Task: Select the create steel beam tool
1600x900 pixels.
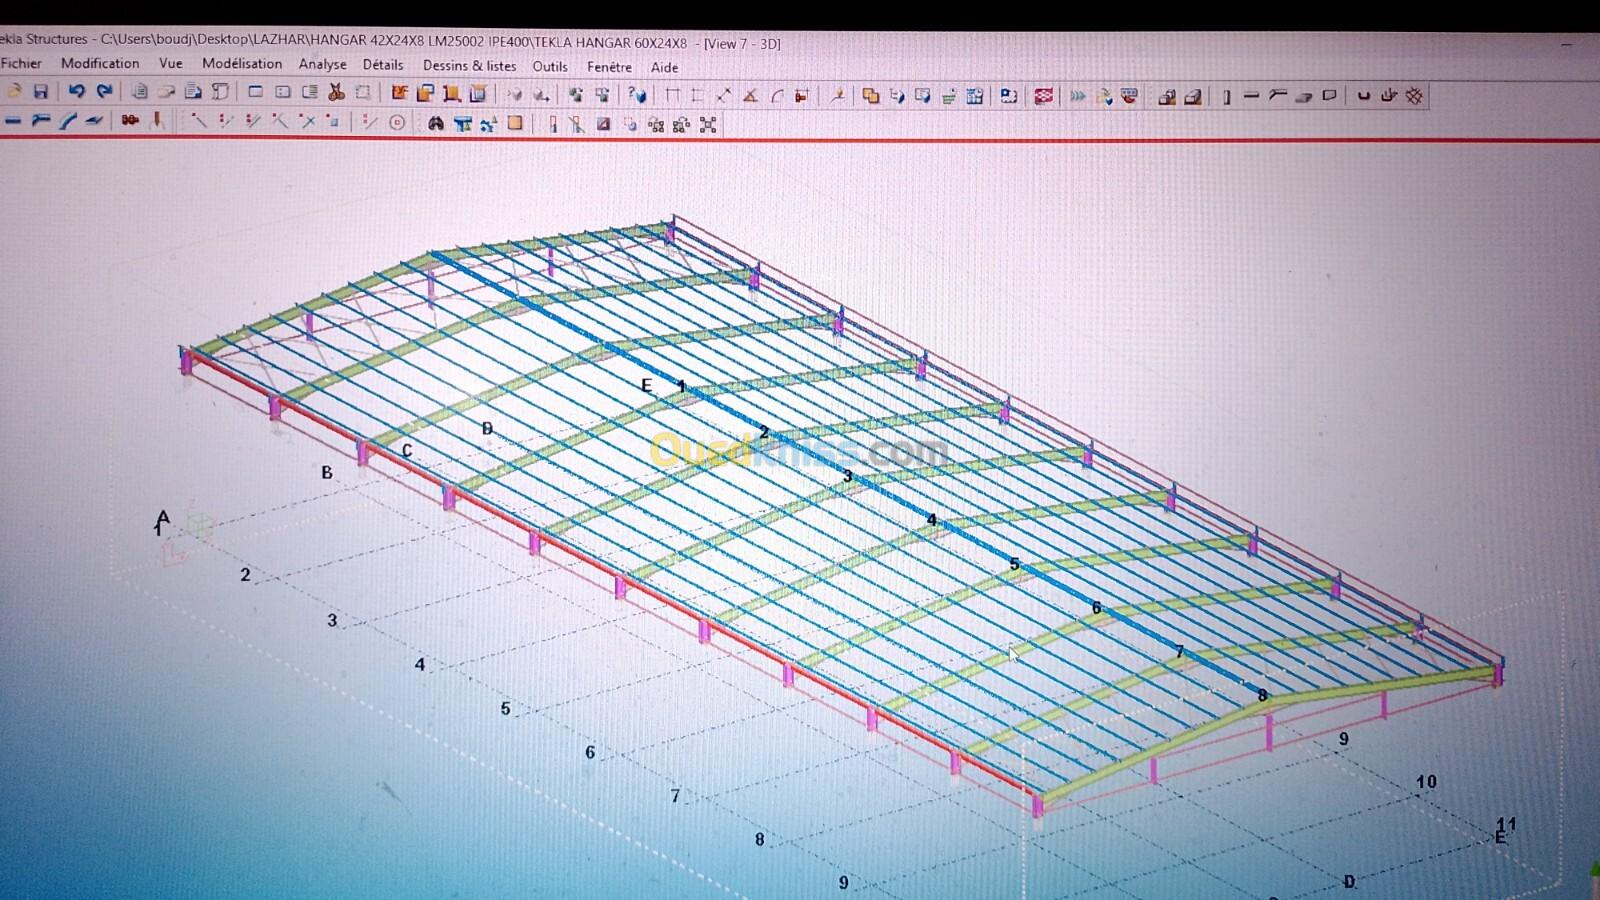Action: tap(1250, 97)
